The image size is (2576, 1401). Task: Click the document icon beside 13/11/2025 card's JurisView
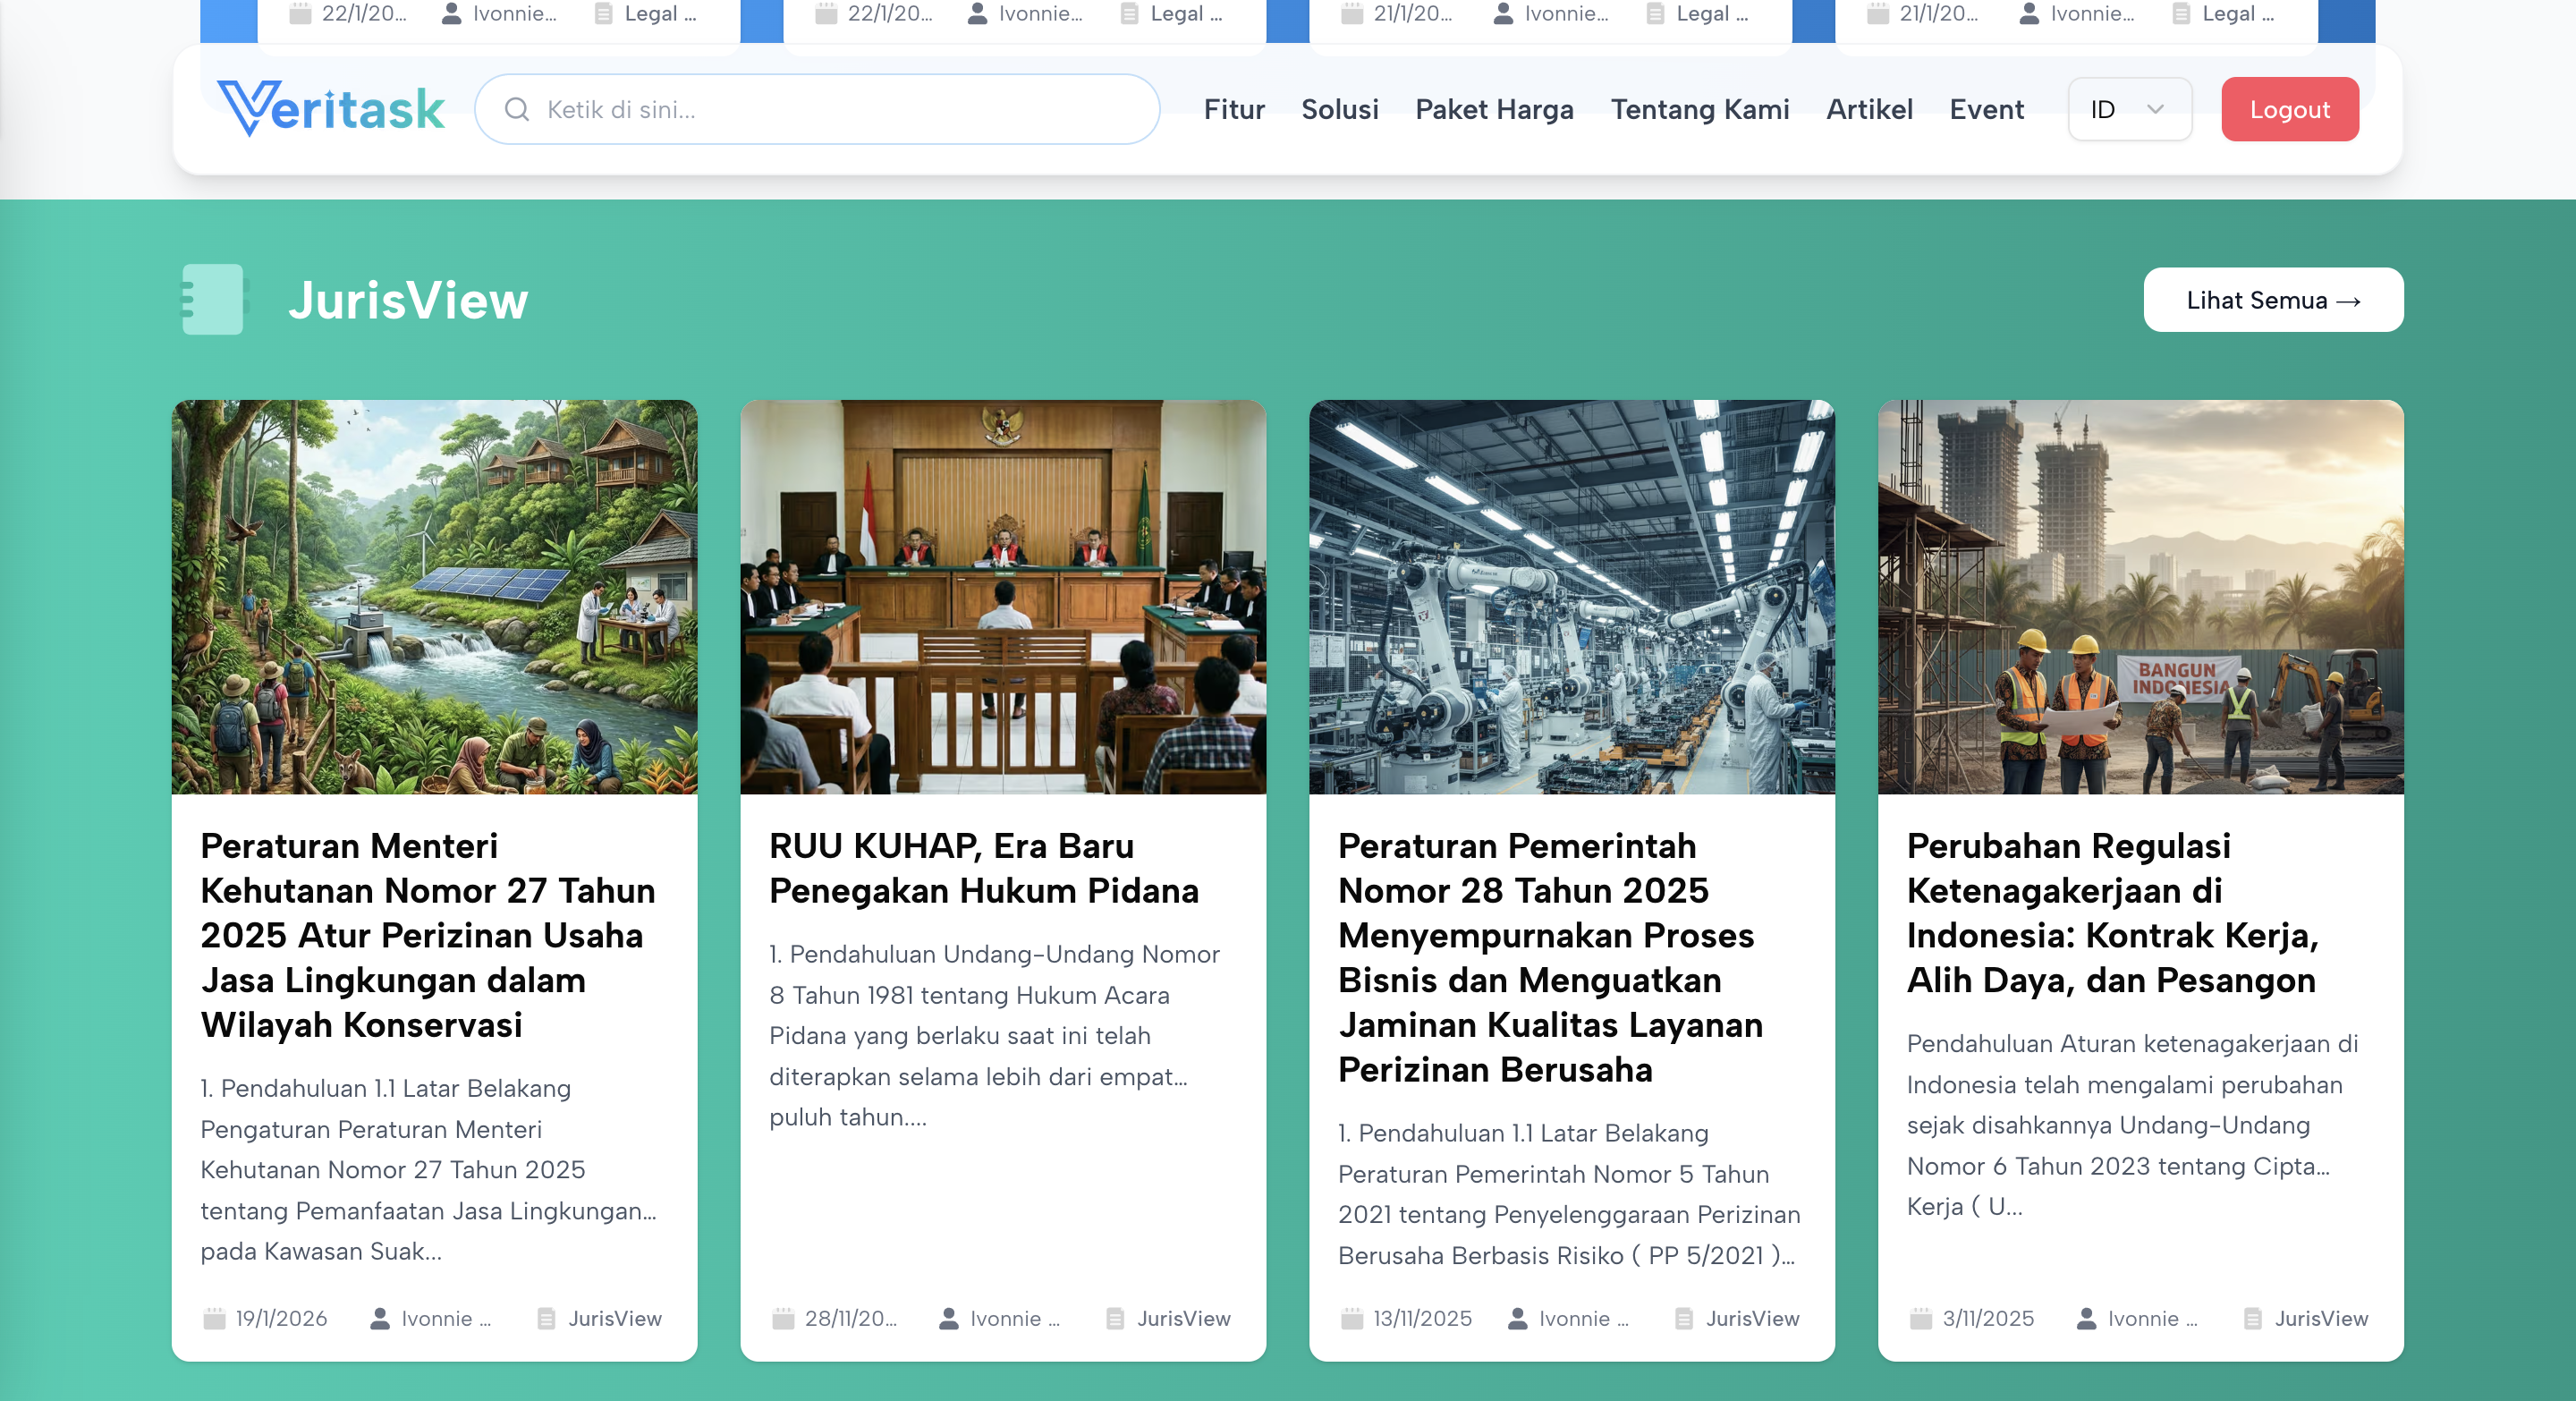point(1684,1318)
